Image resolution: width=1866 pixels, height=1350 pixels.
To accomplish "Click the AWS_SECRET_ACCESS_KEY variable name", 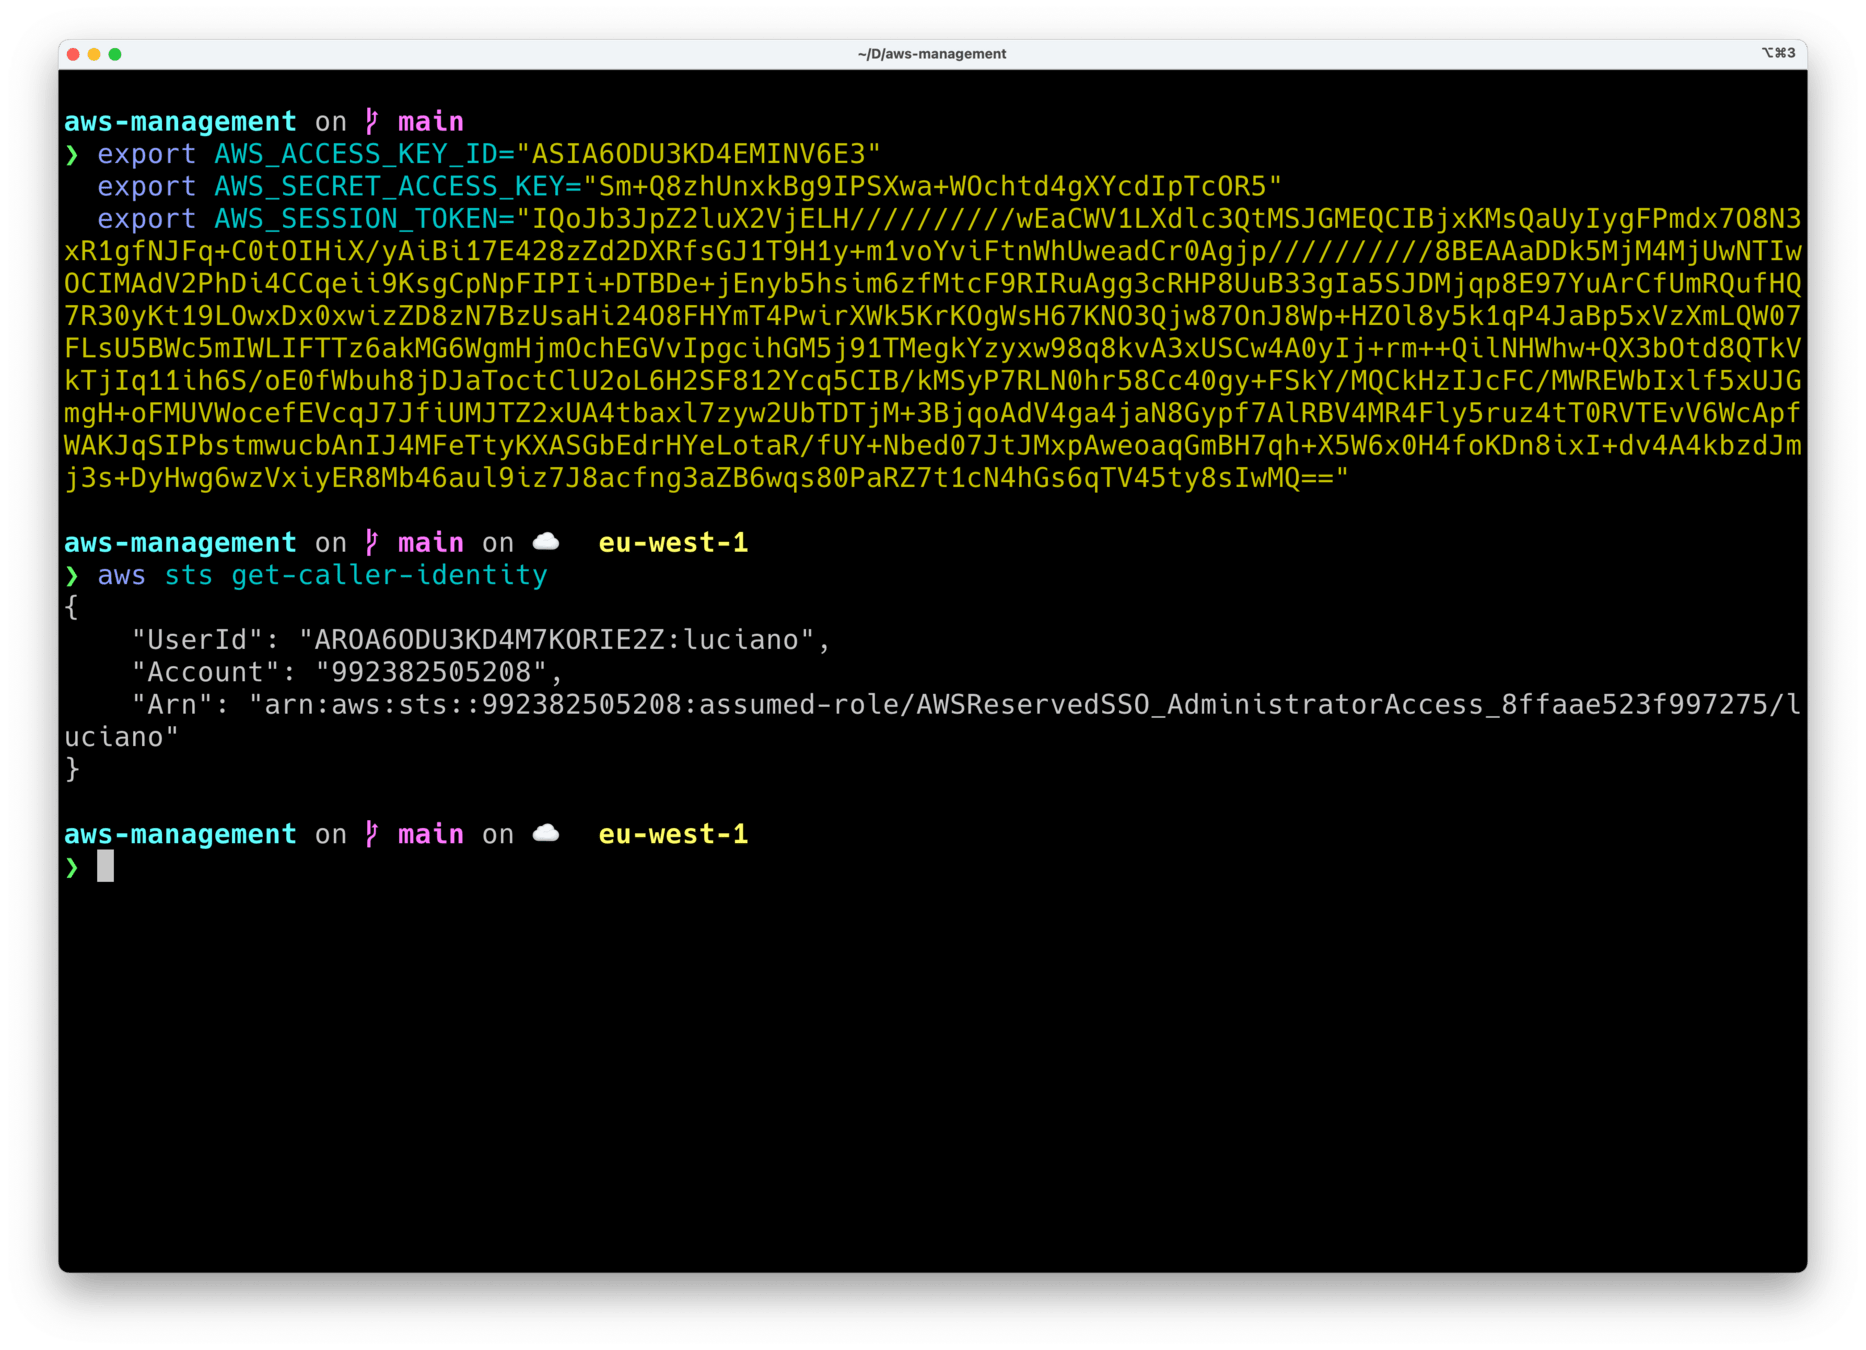I will [x=389, y=186].
